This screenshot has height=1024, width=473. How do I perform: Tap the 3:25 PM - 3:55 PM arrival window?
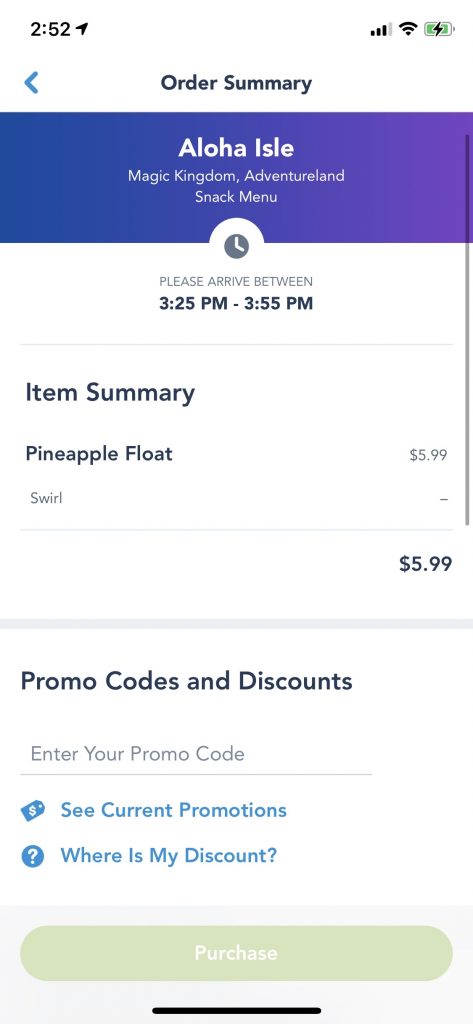click(x=236, y=304)
